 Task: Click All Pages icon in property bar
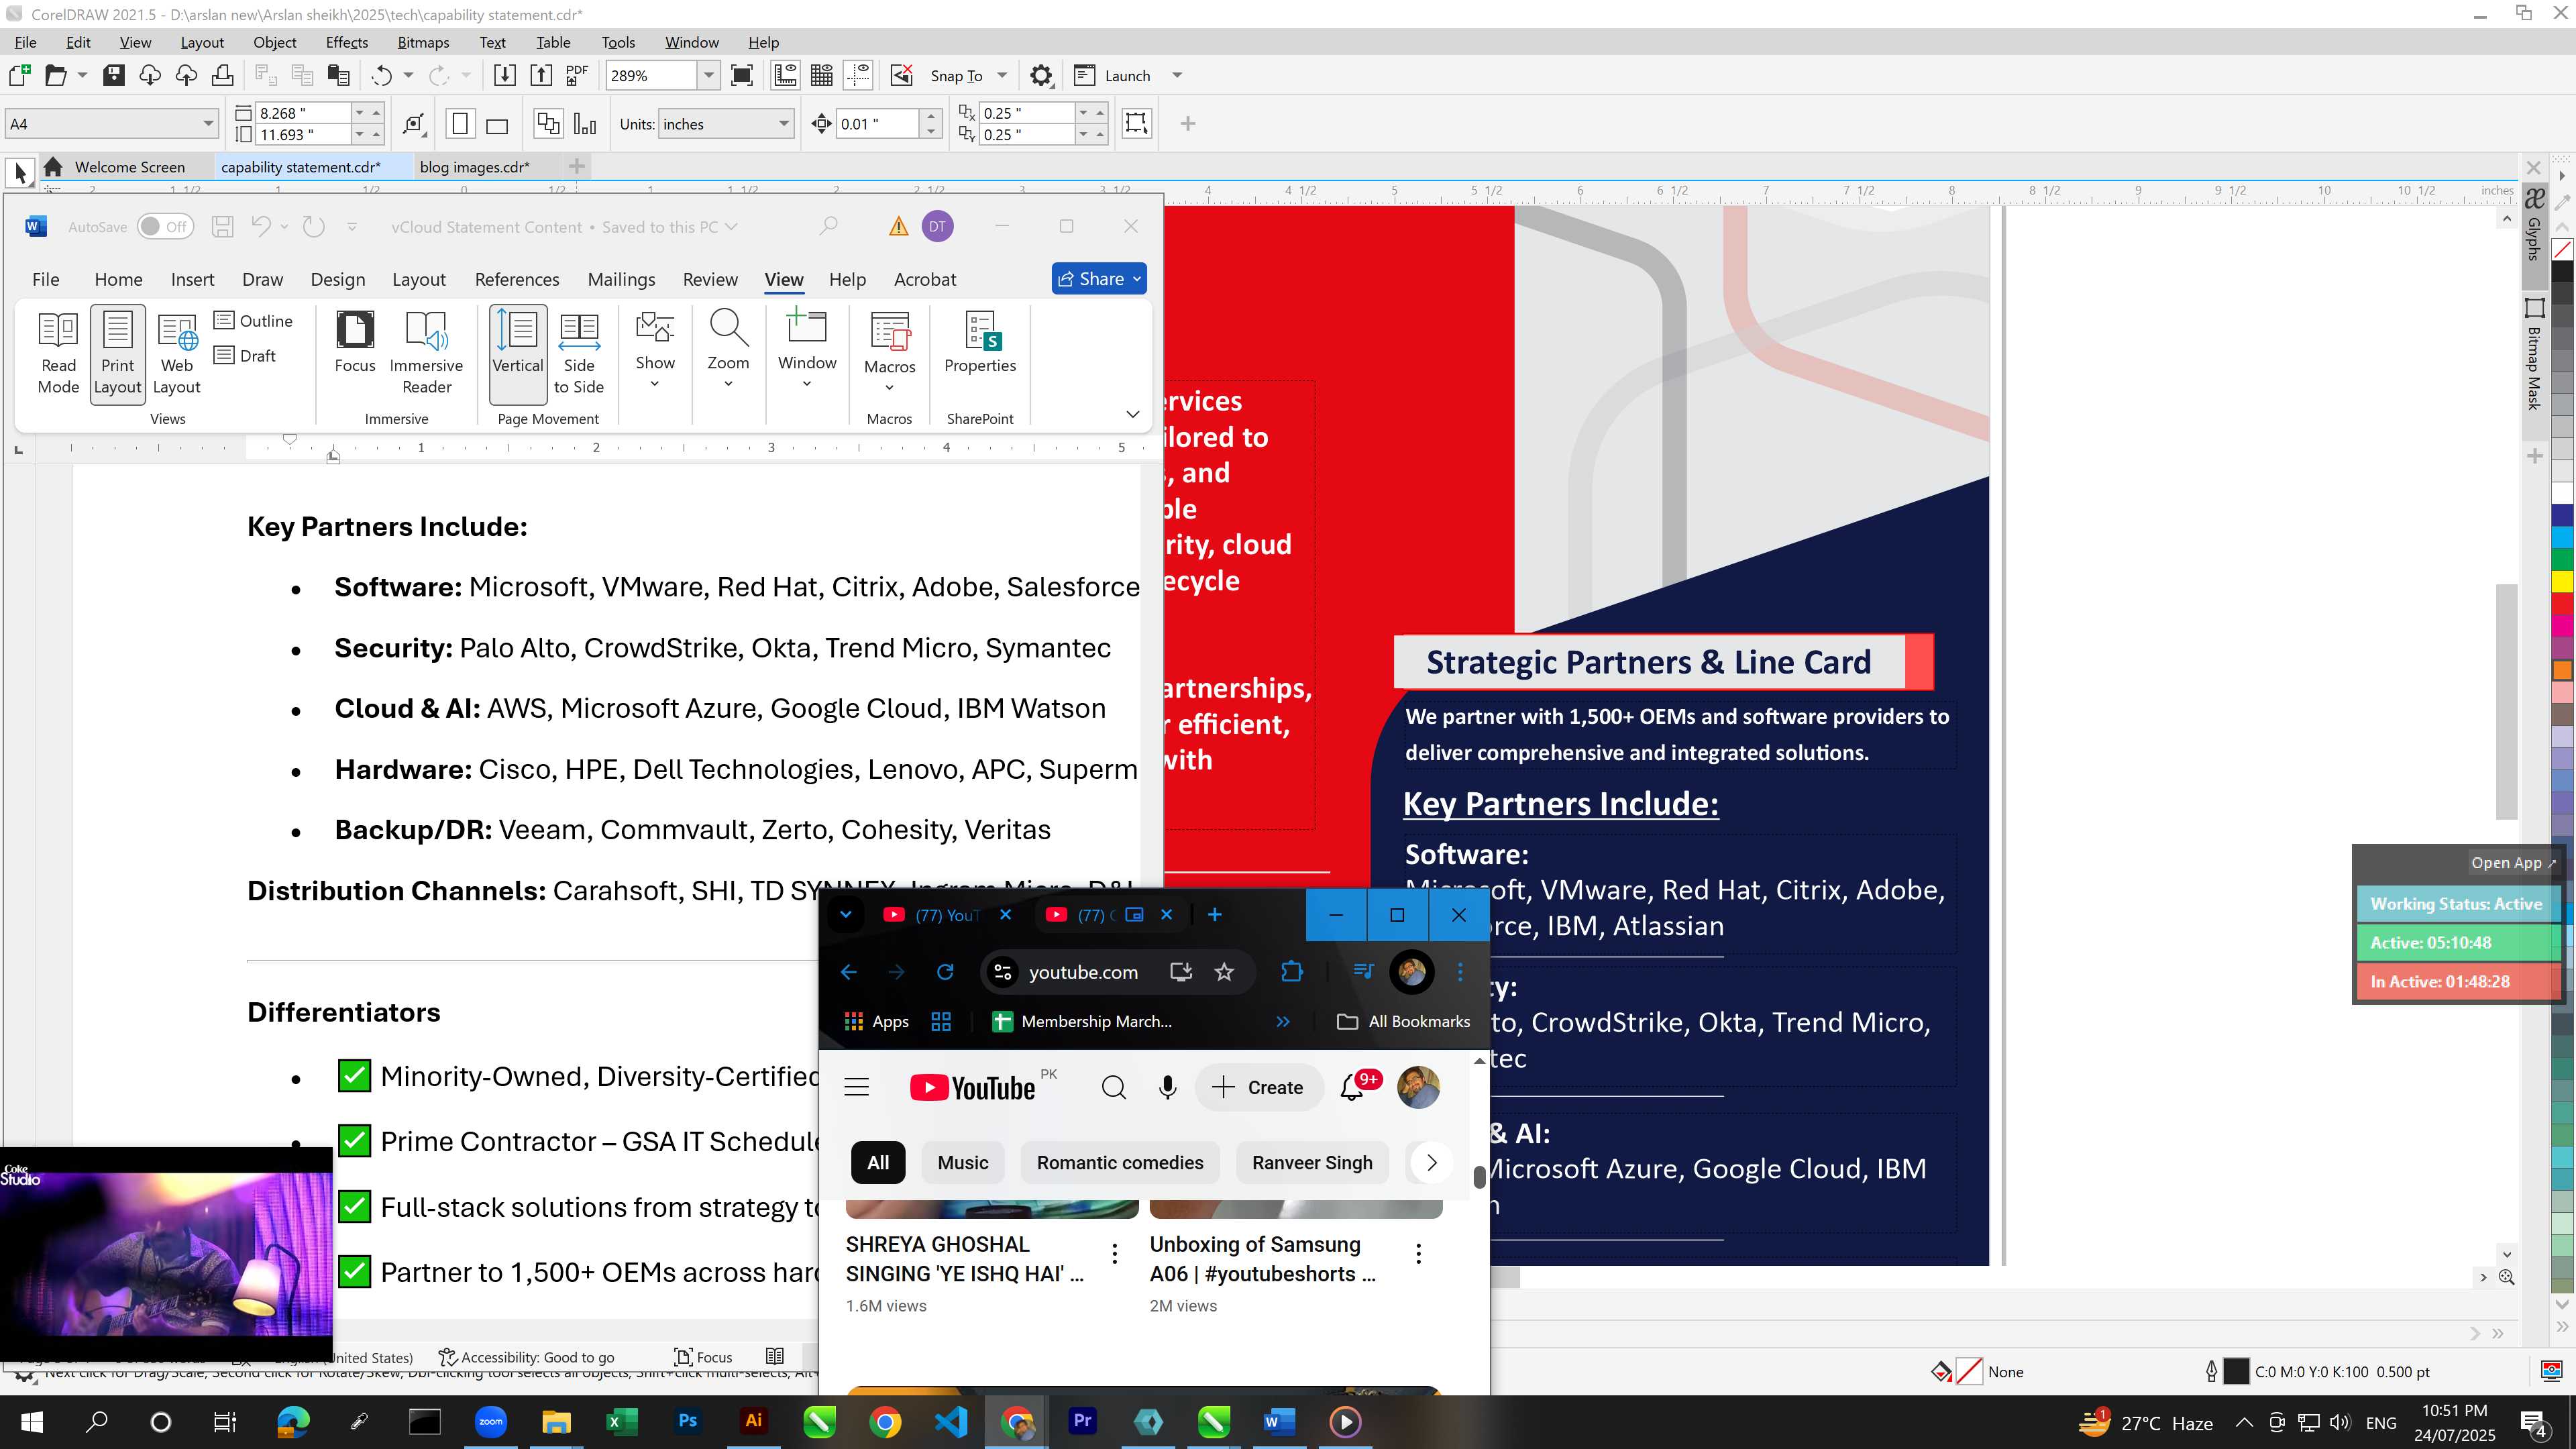pyautogui.click(x=548, y=124)
